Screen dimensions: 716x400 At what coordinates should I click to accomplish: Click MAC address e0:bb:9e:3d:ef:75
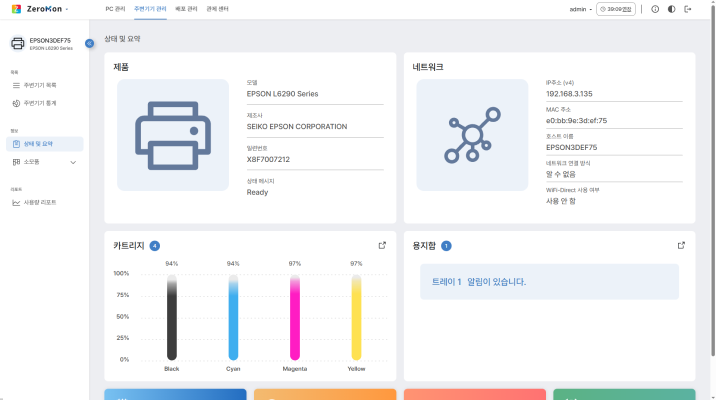click(576, 121)
